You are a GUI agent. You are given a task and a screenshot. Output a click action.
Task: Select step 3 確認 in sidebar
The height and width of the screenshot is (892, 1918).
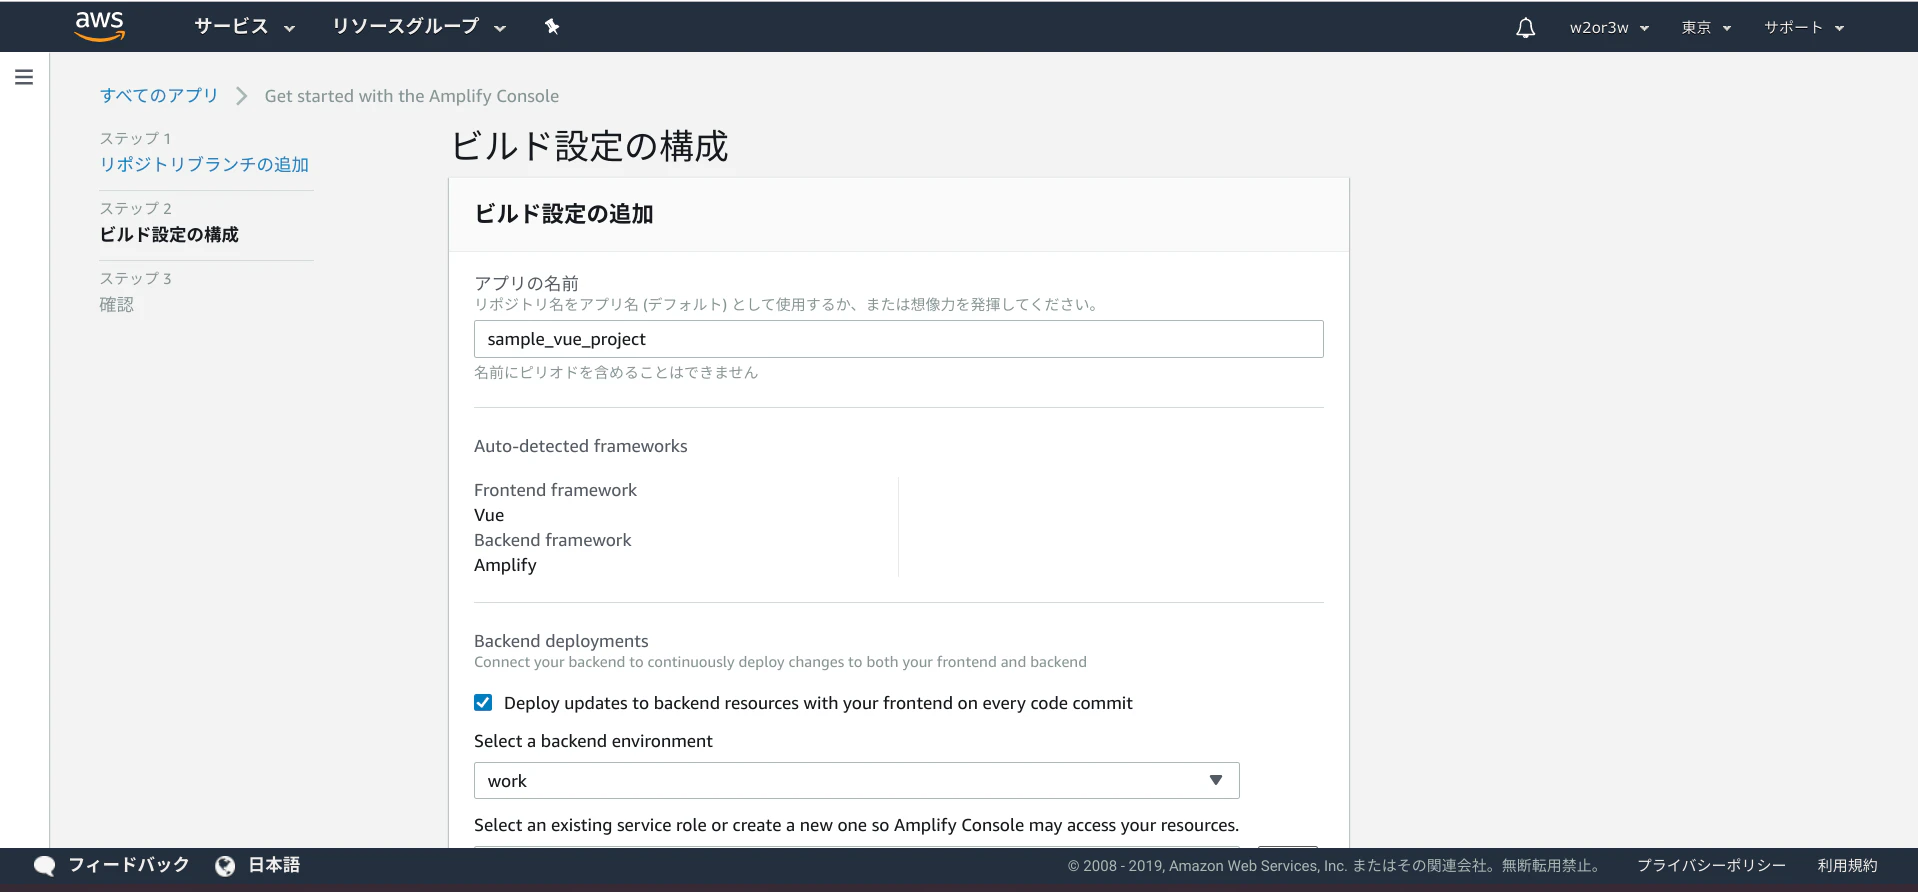(116, 305)
